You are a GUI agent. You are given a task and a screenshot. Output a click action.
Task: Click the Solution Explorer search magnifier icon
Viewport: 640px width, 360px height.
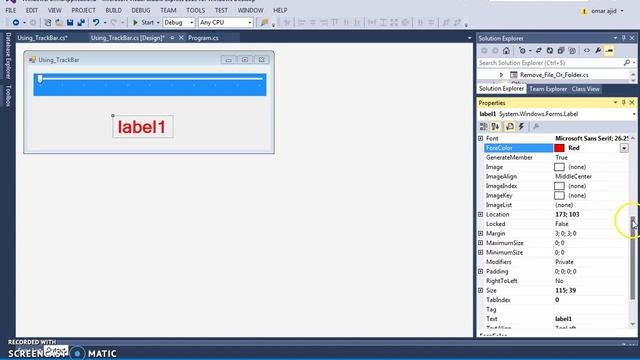[627, 63]
